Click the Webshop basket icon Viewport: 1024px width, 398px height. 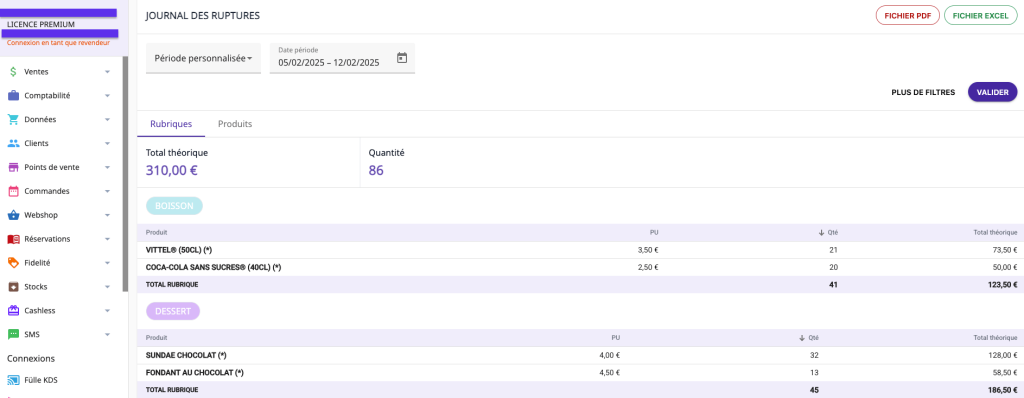coord(13,215)
